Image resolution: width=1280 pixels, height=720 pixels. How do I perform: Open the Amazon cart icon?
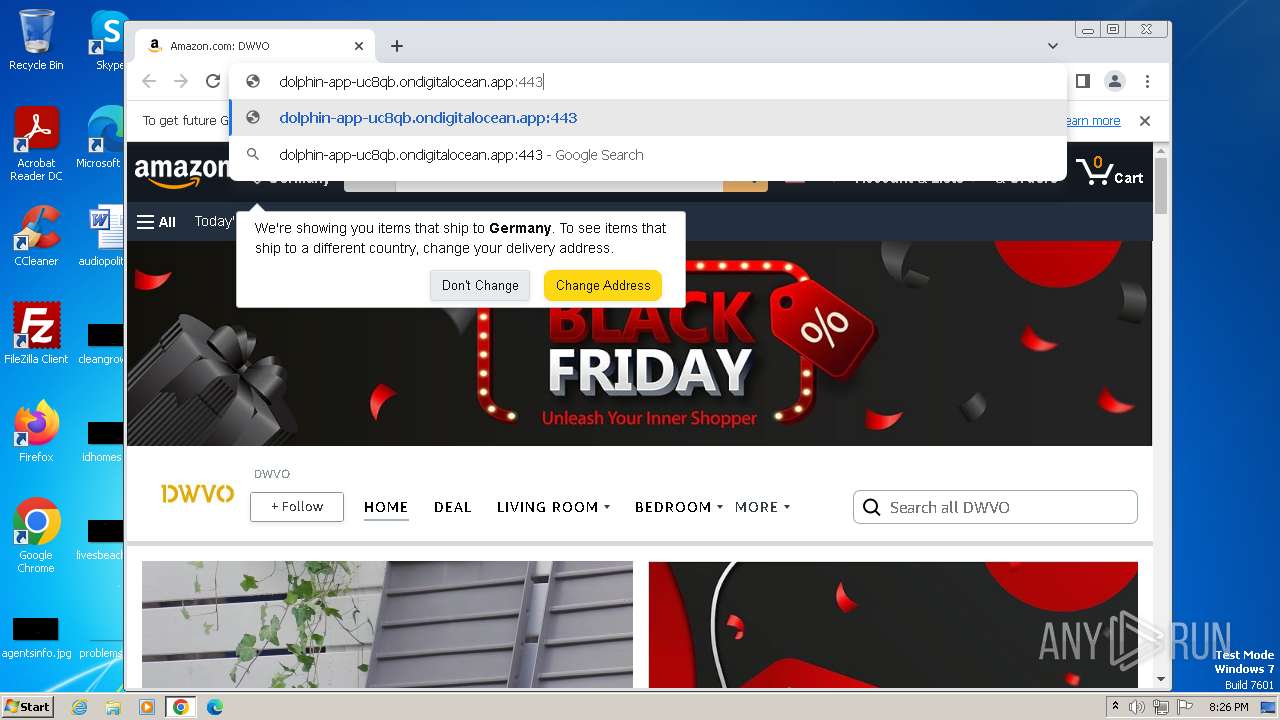click(x=1109, y=172)
